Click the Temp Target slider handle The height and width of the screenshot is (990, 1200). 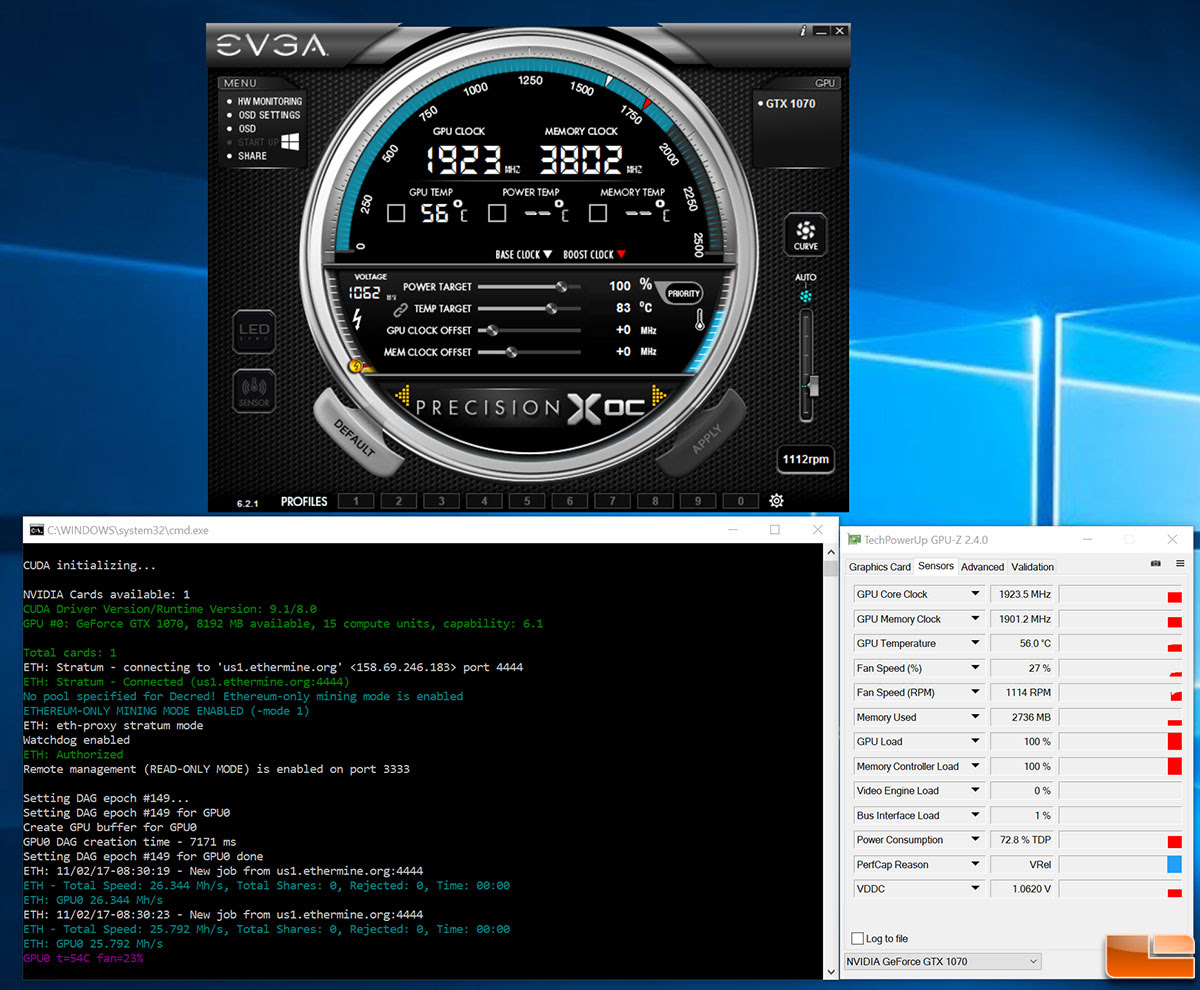pos(551,308)
